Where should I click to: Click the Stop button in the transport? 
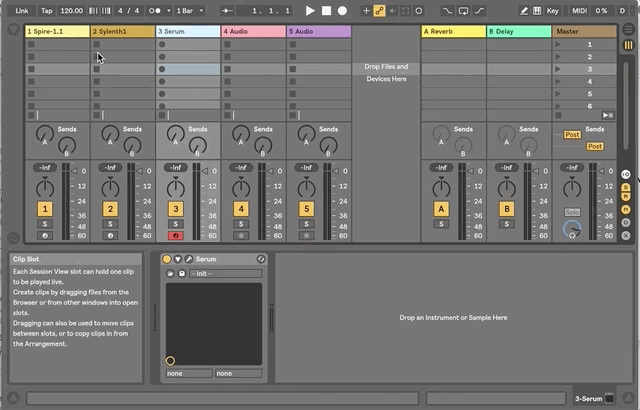[326, 10]
